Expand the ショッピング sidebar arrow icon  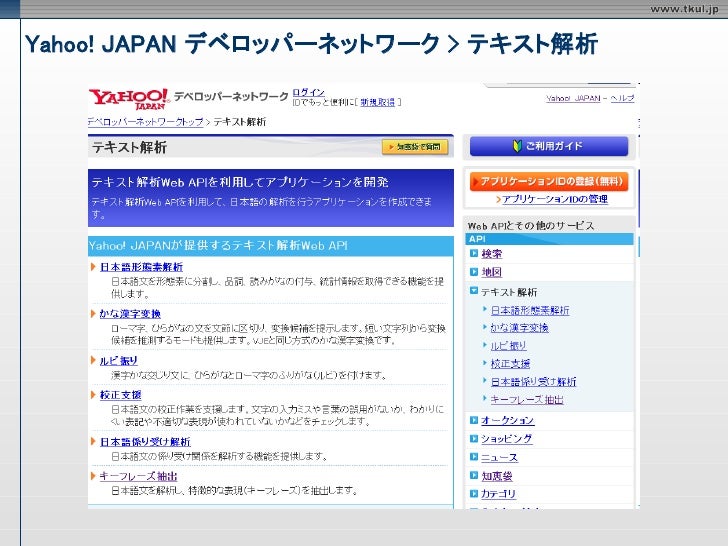[x=474, y=438]
